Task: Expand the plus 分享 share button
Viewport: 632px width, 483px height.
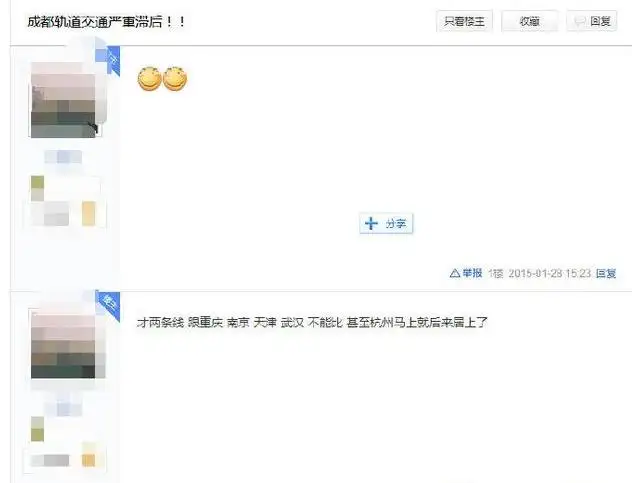Action: click(x=386, y=223)
